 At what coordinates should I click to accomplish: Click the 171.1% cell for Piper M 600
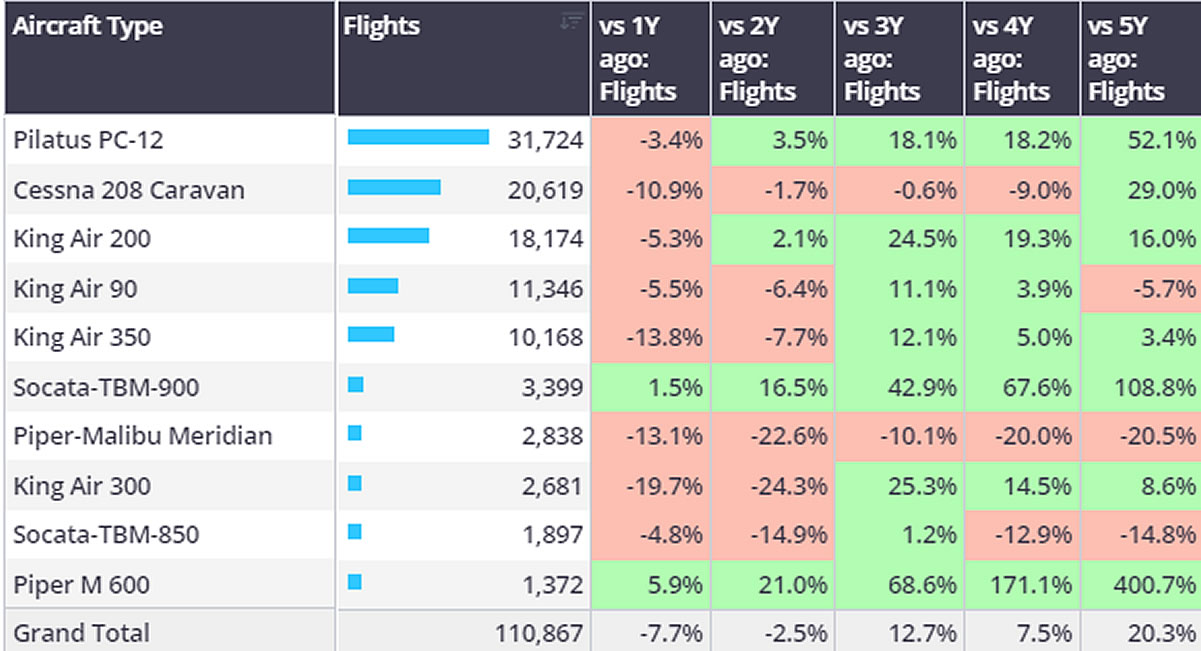1022,584
